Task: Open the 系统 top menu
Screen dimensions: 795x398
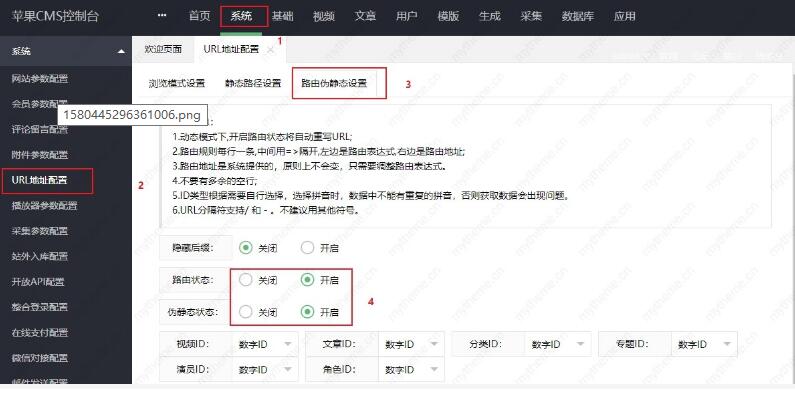Action: pos(241,16)
